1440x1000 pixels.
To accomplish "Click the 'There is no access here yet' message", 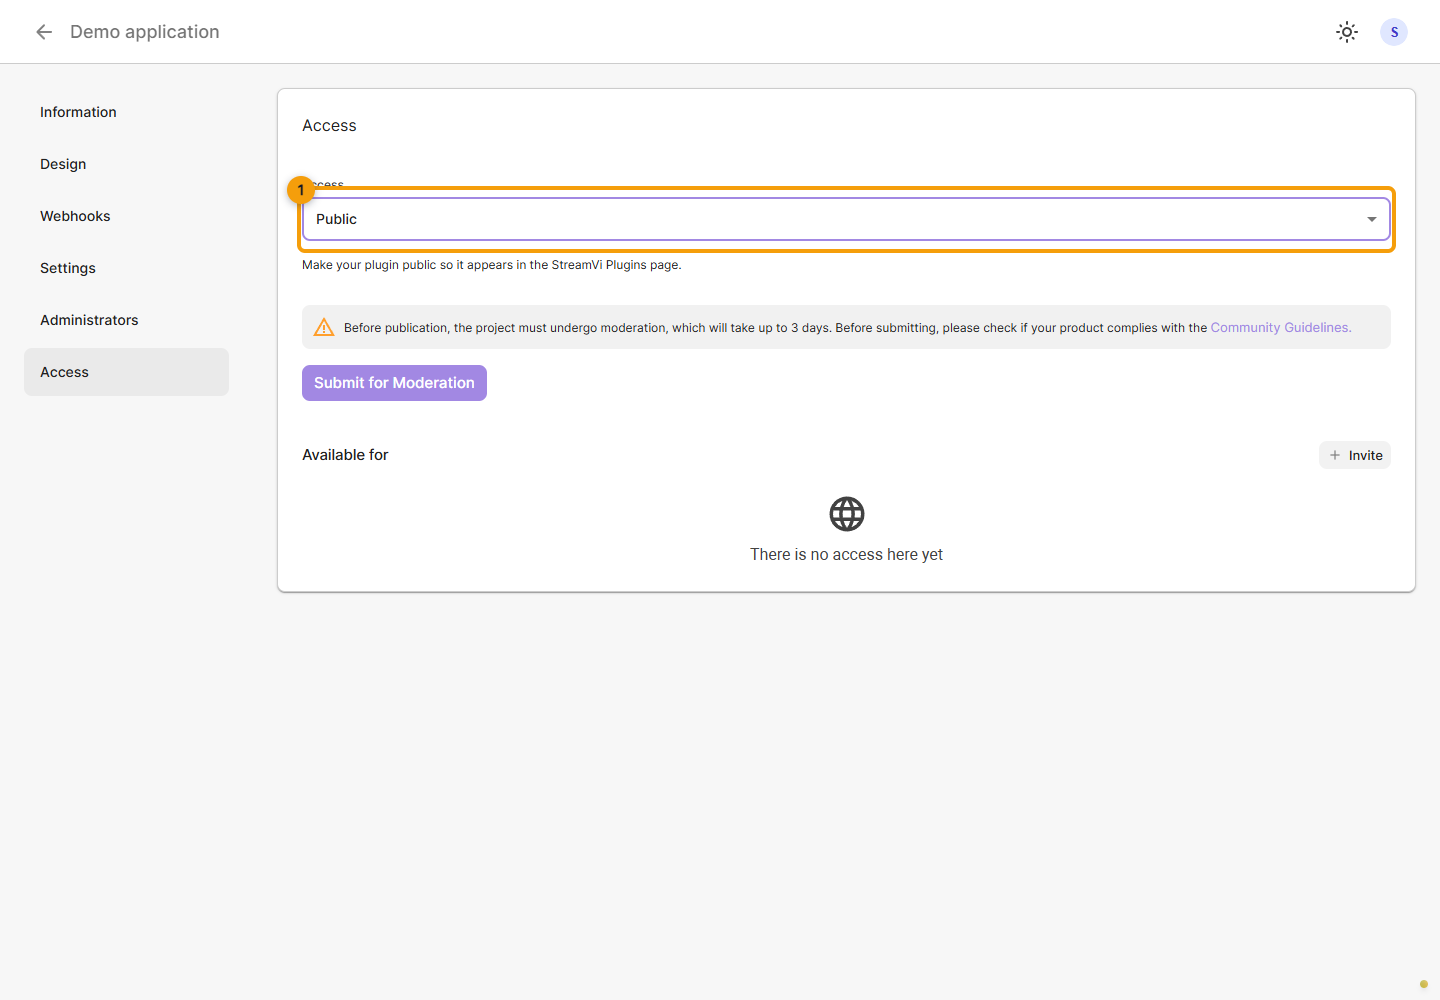I will pyautogui.click(x=847, y=554).
